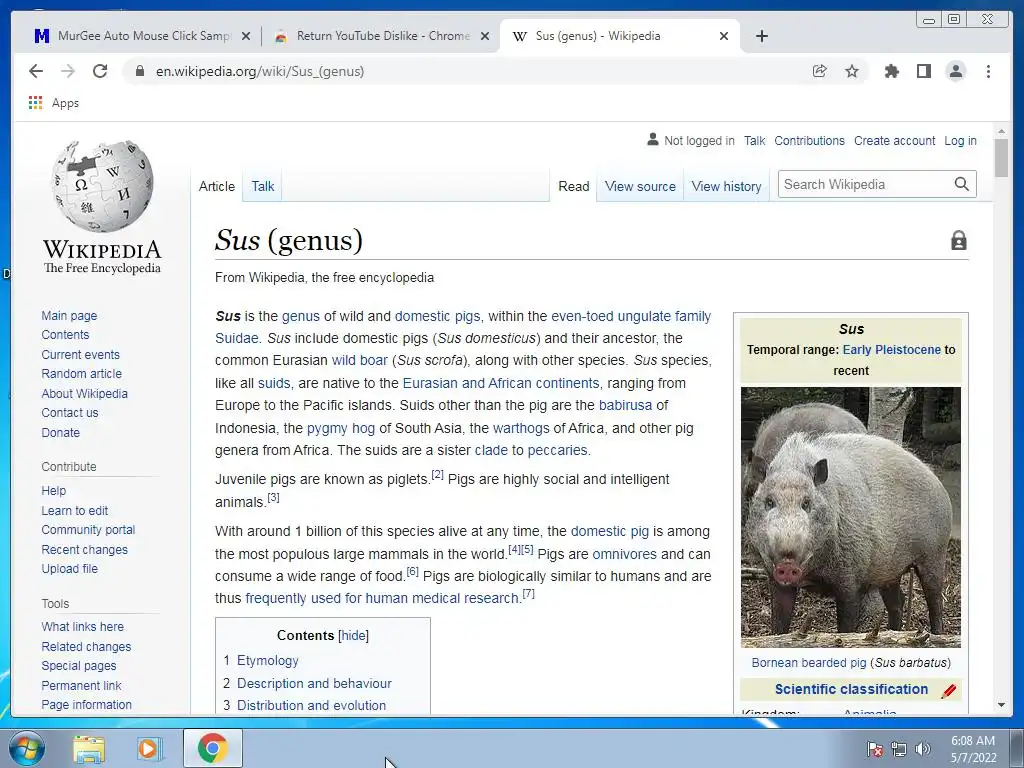Open the share this page icon
Screen dimensions: 1024x768
pyautogui.click(x=820, y=71)
